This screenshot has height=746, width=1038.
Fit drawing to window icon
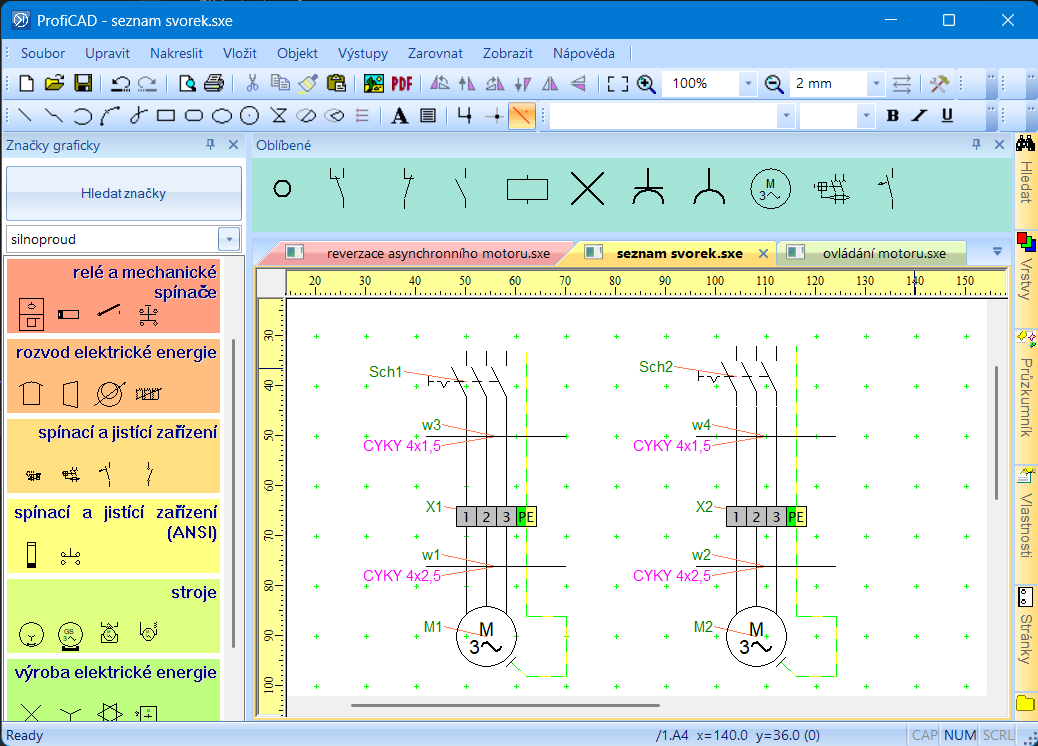point(618,83)
